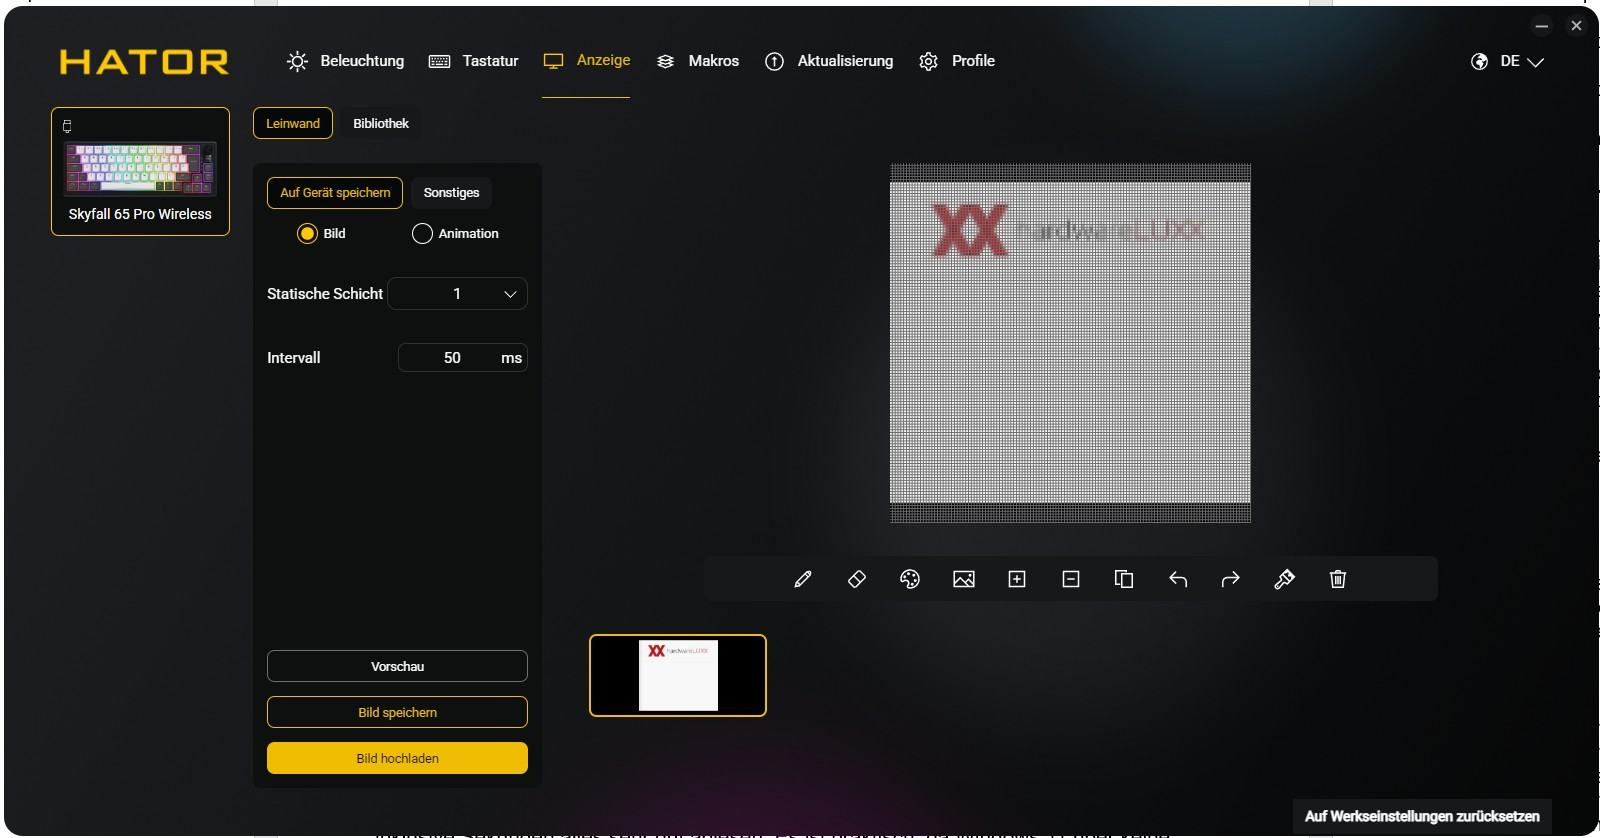Open the Tastatur tab
This screenshot has height=838, width=1600.
pyautogui.click(x=474, y=61)
